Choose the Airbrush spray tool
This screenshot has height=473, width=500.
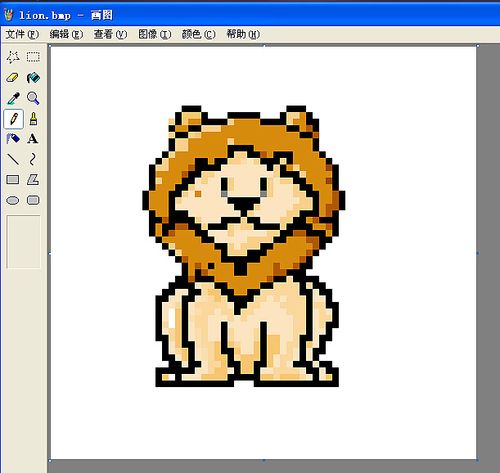coord(13,139)
